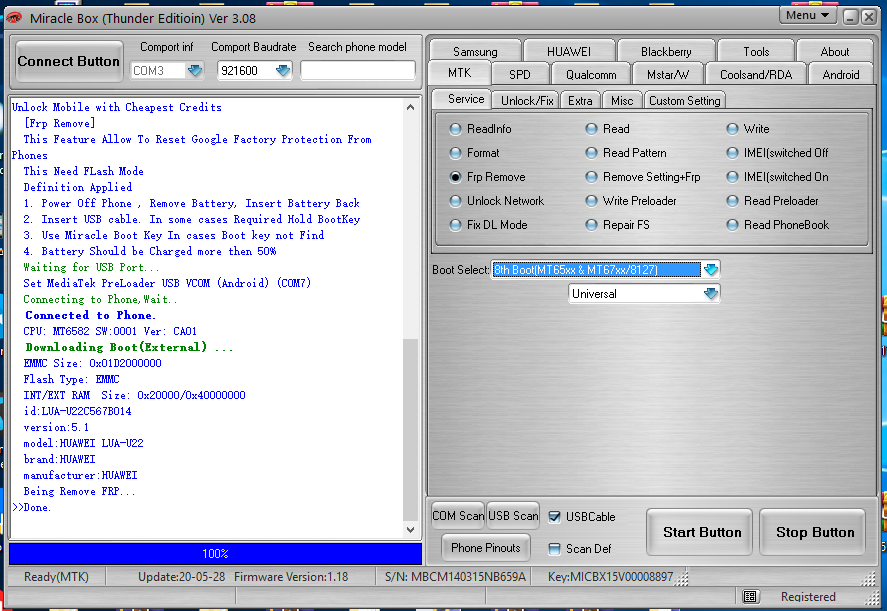Click the 'Registered' status entry
Screen dimensions: 887x611
pyautogui.click(x=808, y=597)
